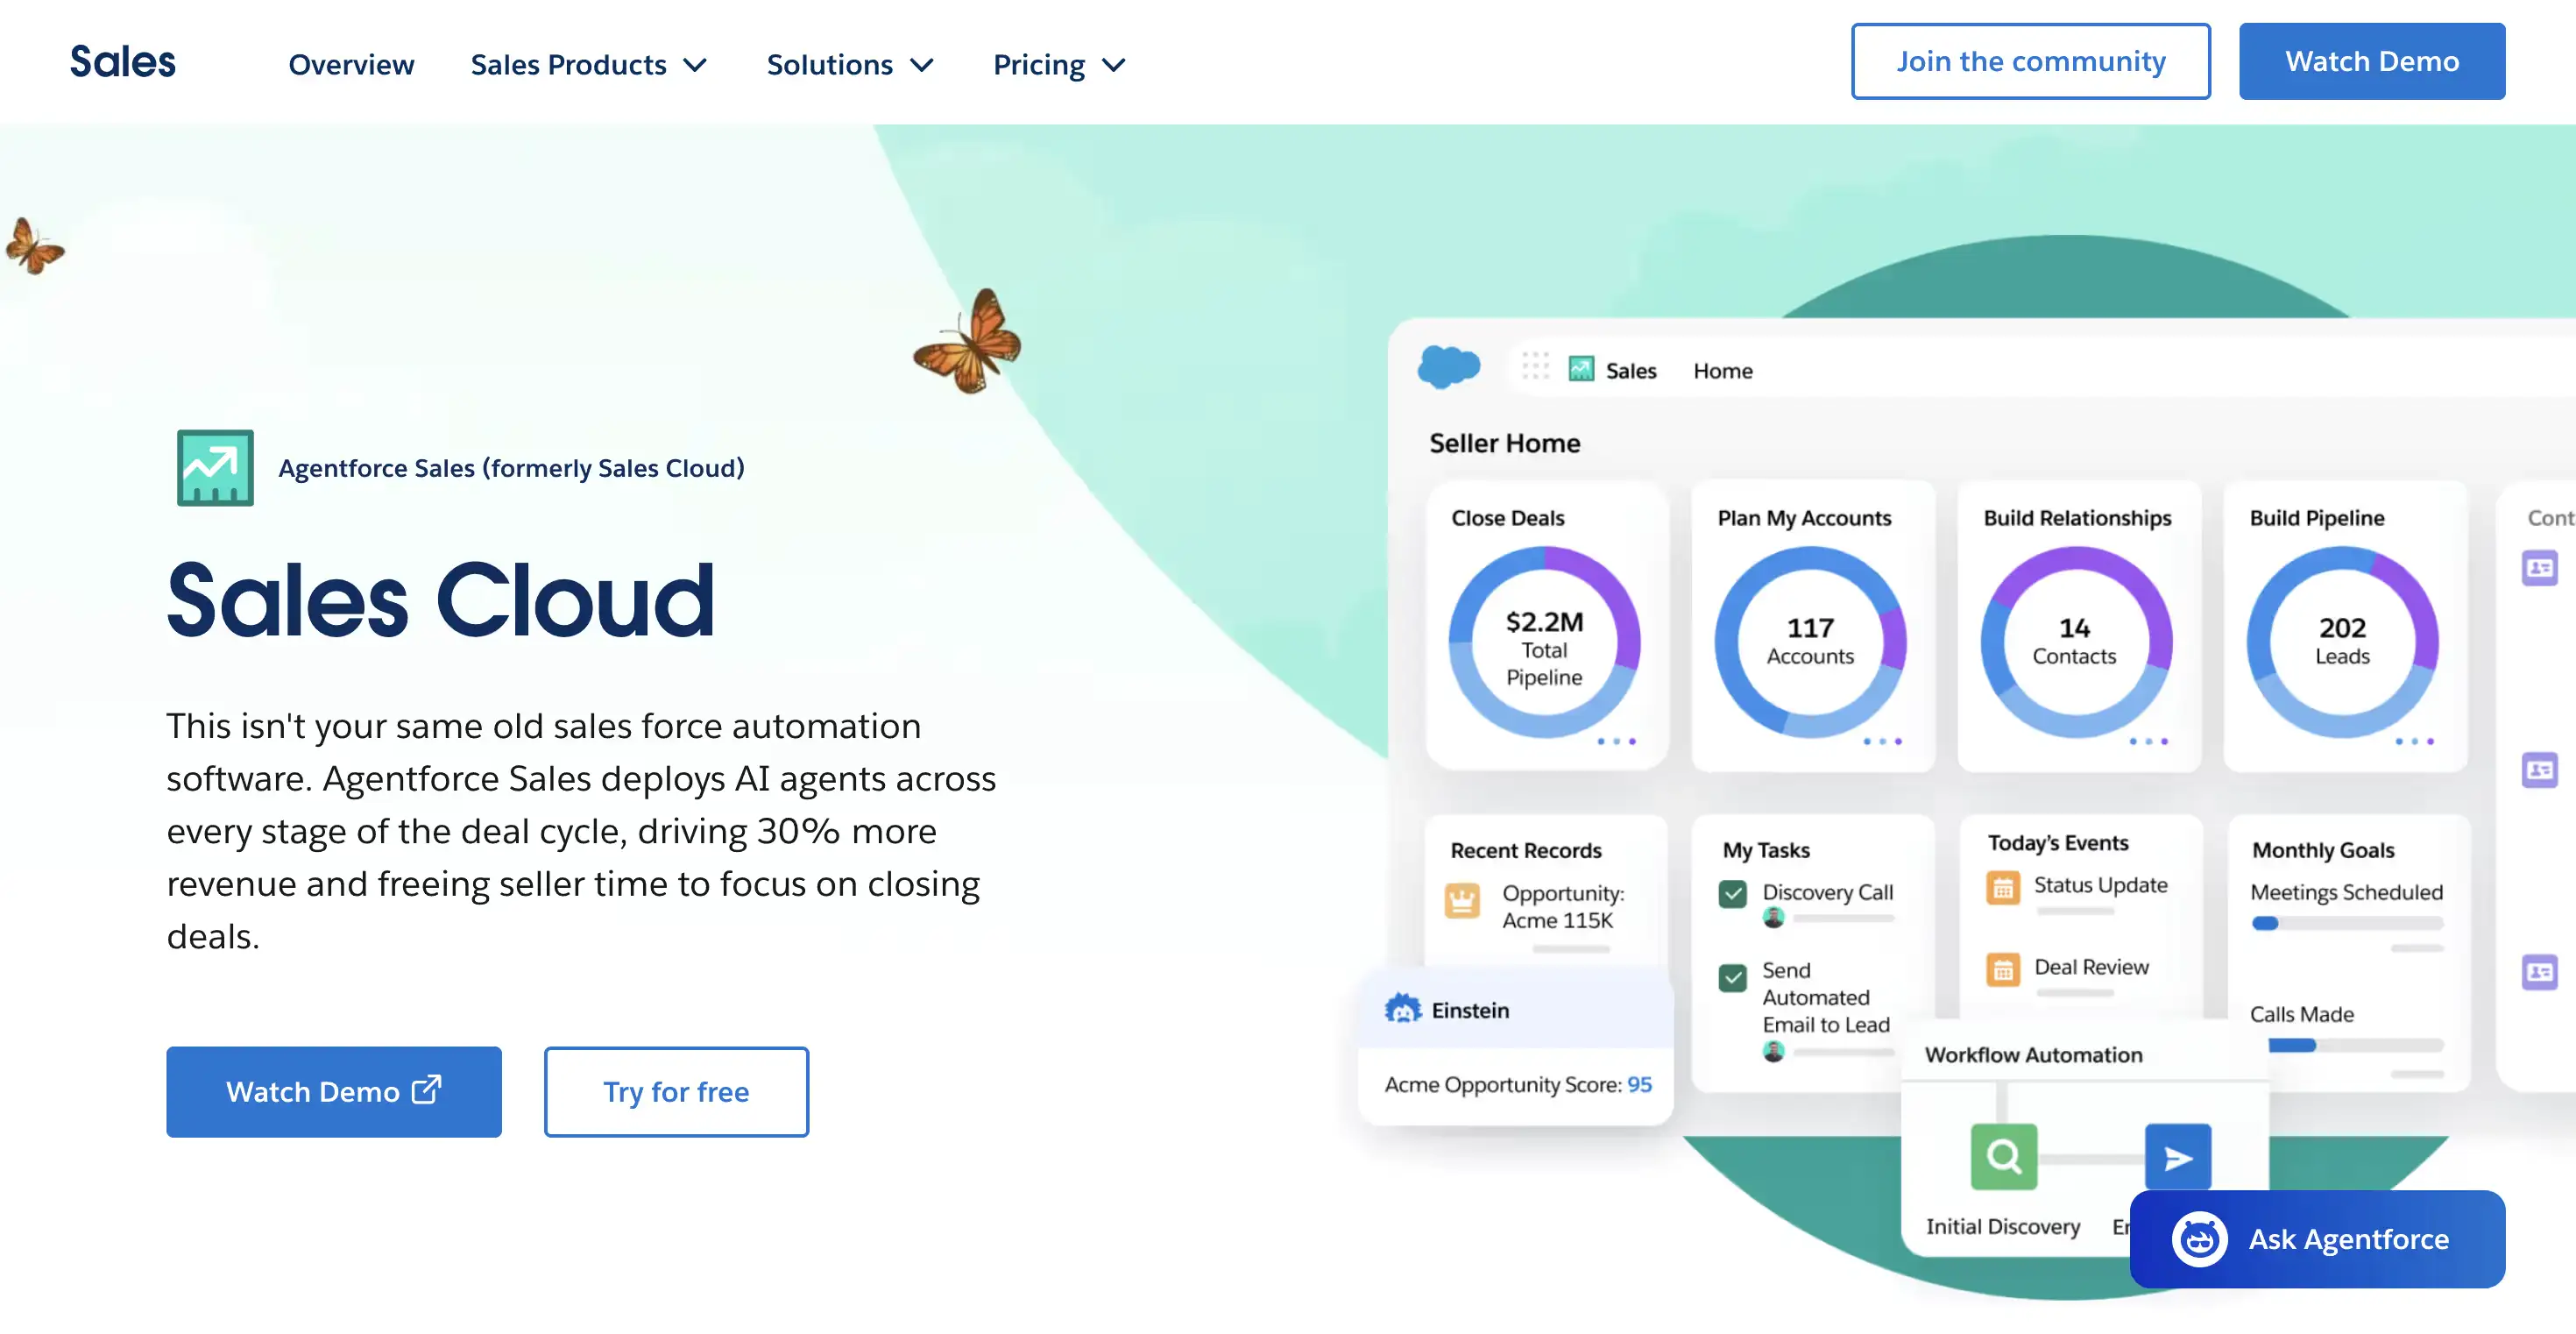Viewport: 2576px width, 1334px height.
Task: Click the Recent Records heading
Action: pos(1526,850)
